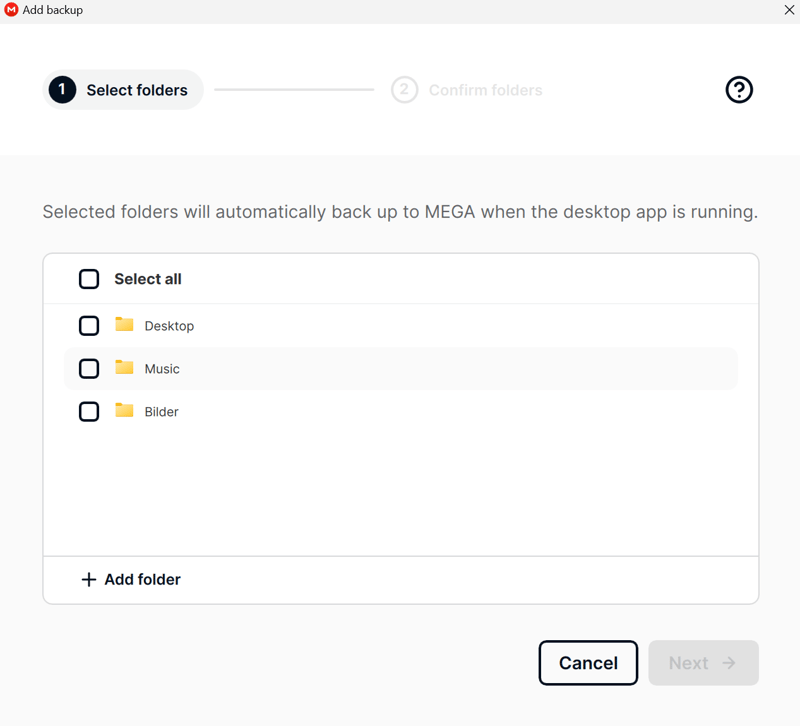Screen dimensions: 800x726
Task: Click the Bilder folder icon
Action: tap(124, 410)
